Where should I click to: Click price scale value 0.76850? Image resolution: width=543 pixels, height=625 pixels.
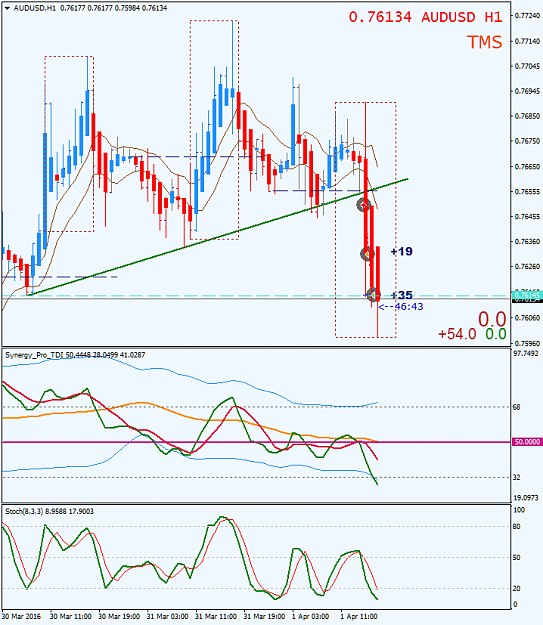[527, 116]
